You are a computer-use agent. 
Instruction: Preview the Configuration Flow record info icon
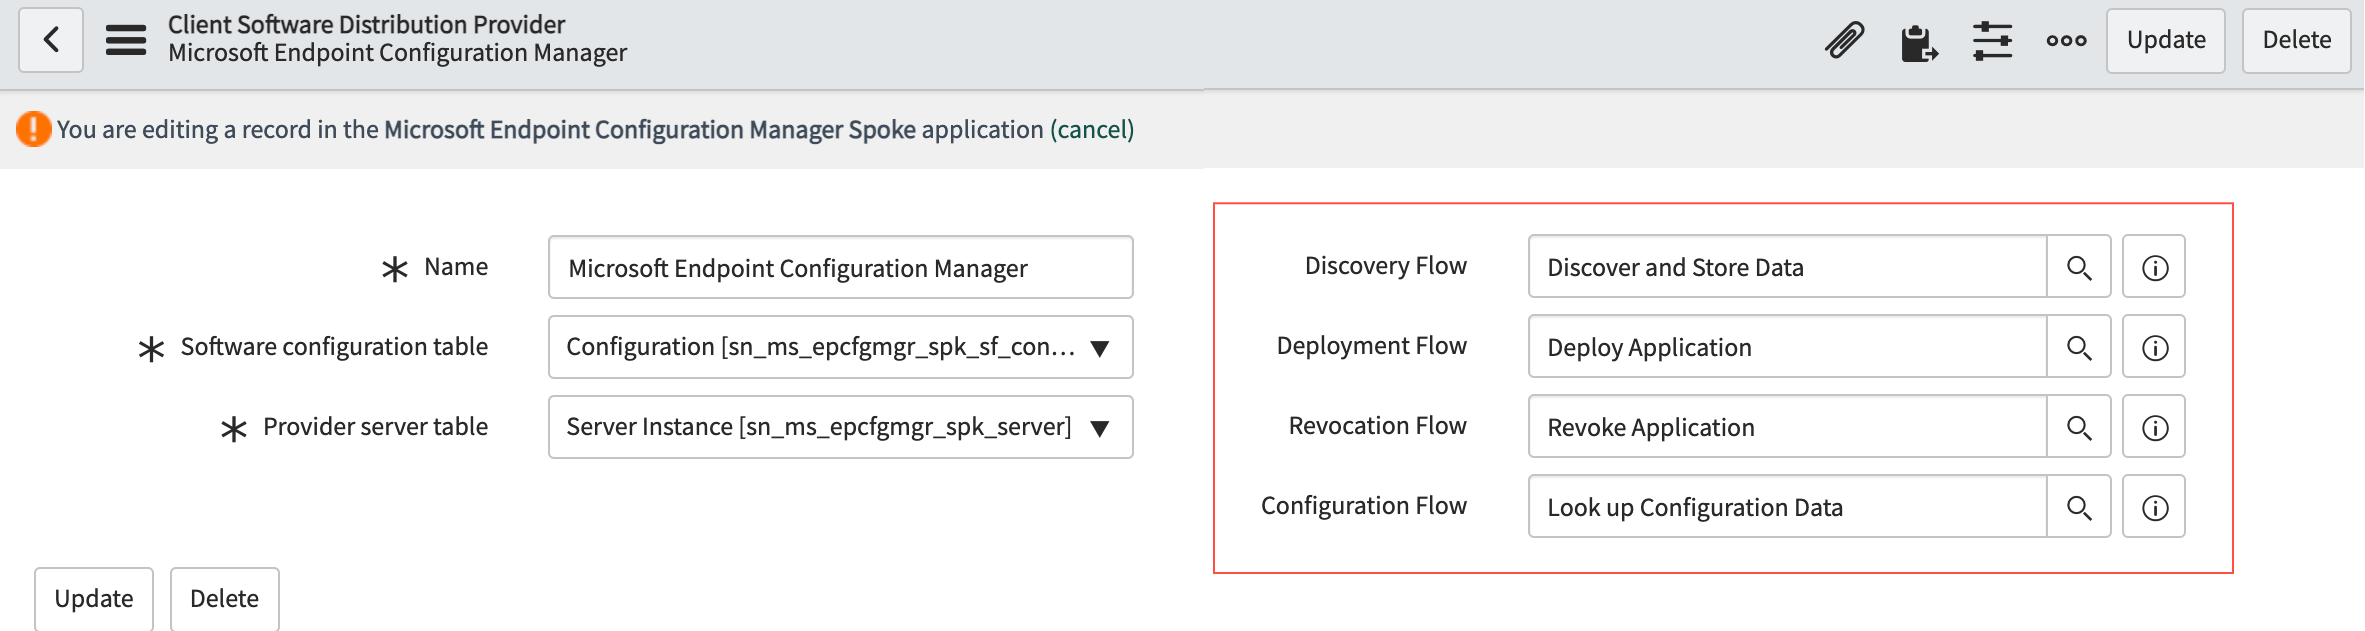(x=2155, y=507)
